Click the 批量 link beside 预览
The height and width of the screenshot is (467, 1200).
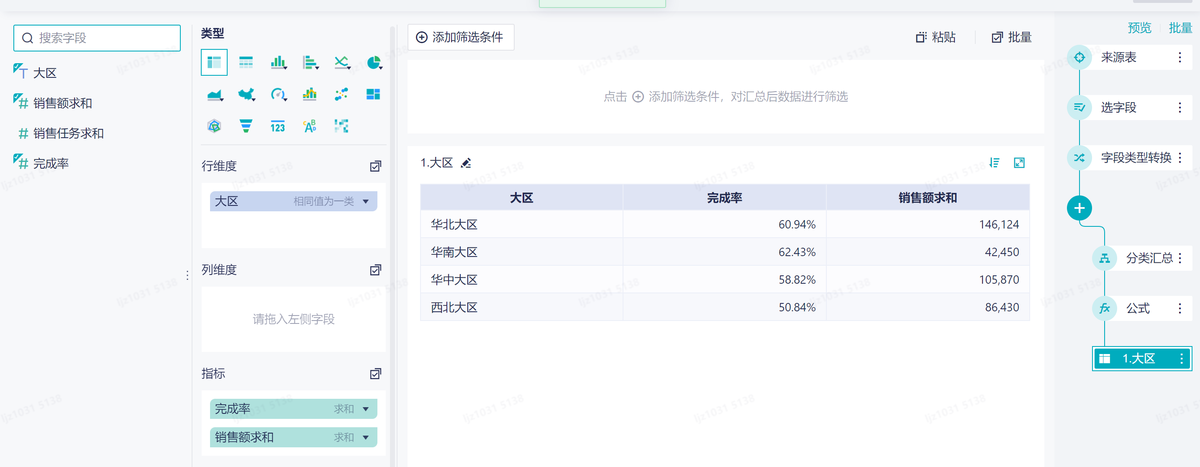click(1180, 28)
